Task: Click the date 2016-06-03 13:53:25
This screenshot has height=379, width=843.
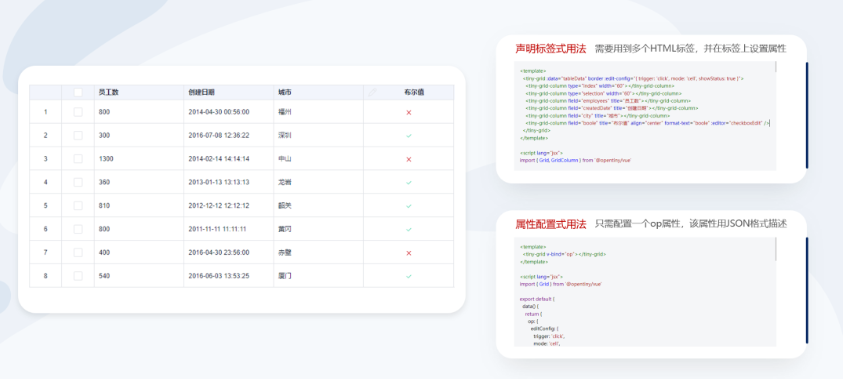Action: click(219, 276)
